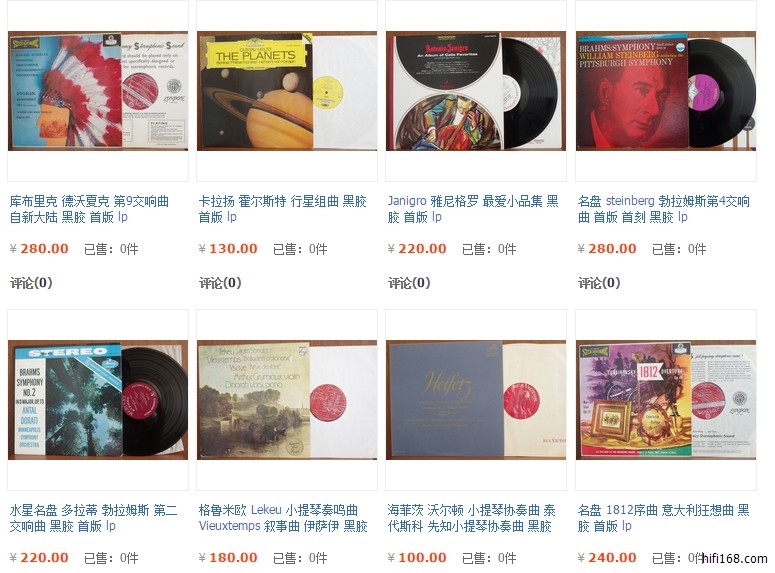Open the Brahms Steinberg Pittsburgh Symphony image

coord(666,91)
